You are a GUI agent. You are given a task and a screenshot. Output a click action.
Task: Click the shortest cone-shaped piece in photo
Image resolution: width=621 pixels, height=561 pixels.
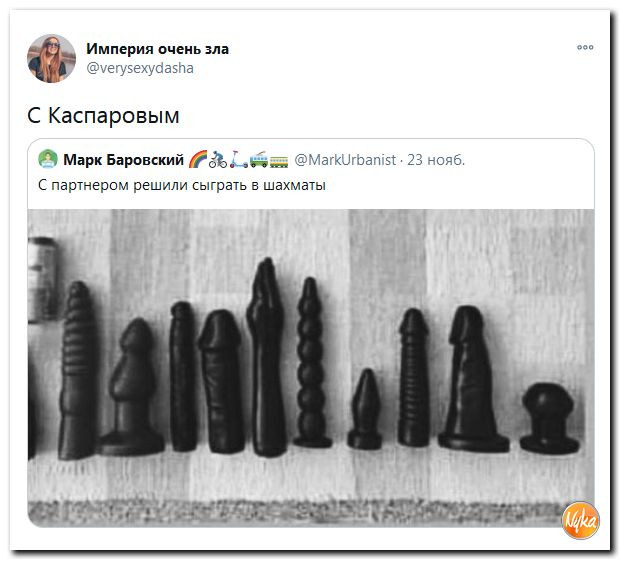[365, 409]
